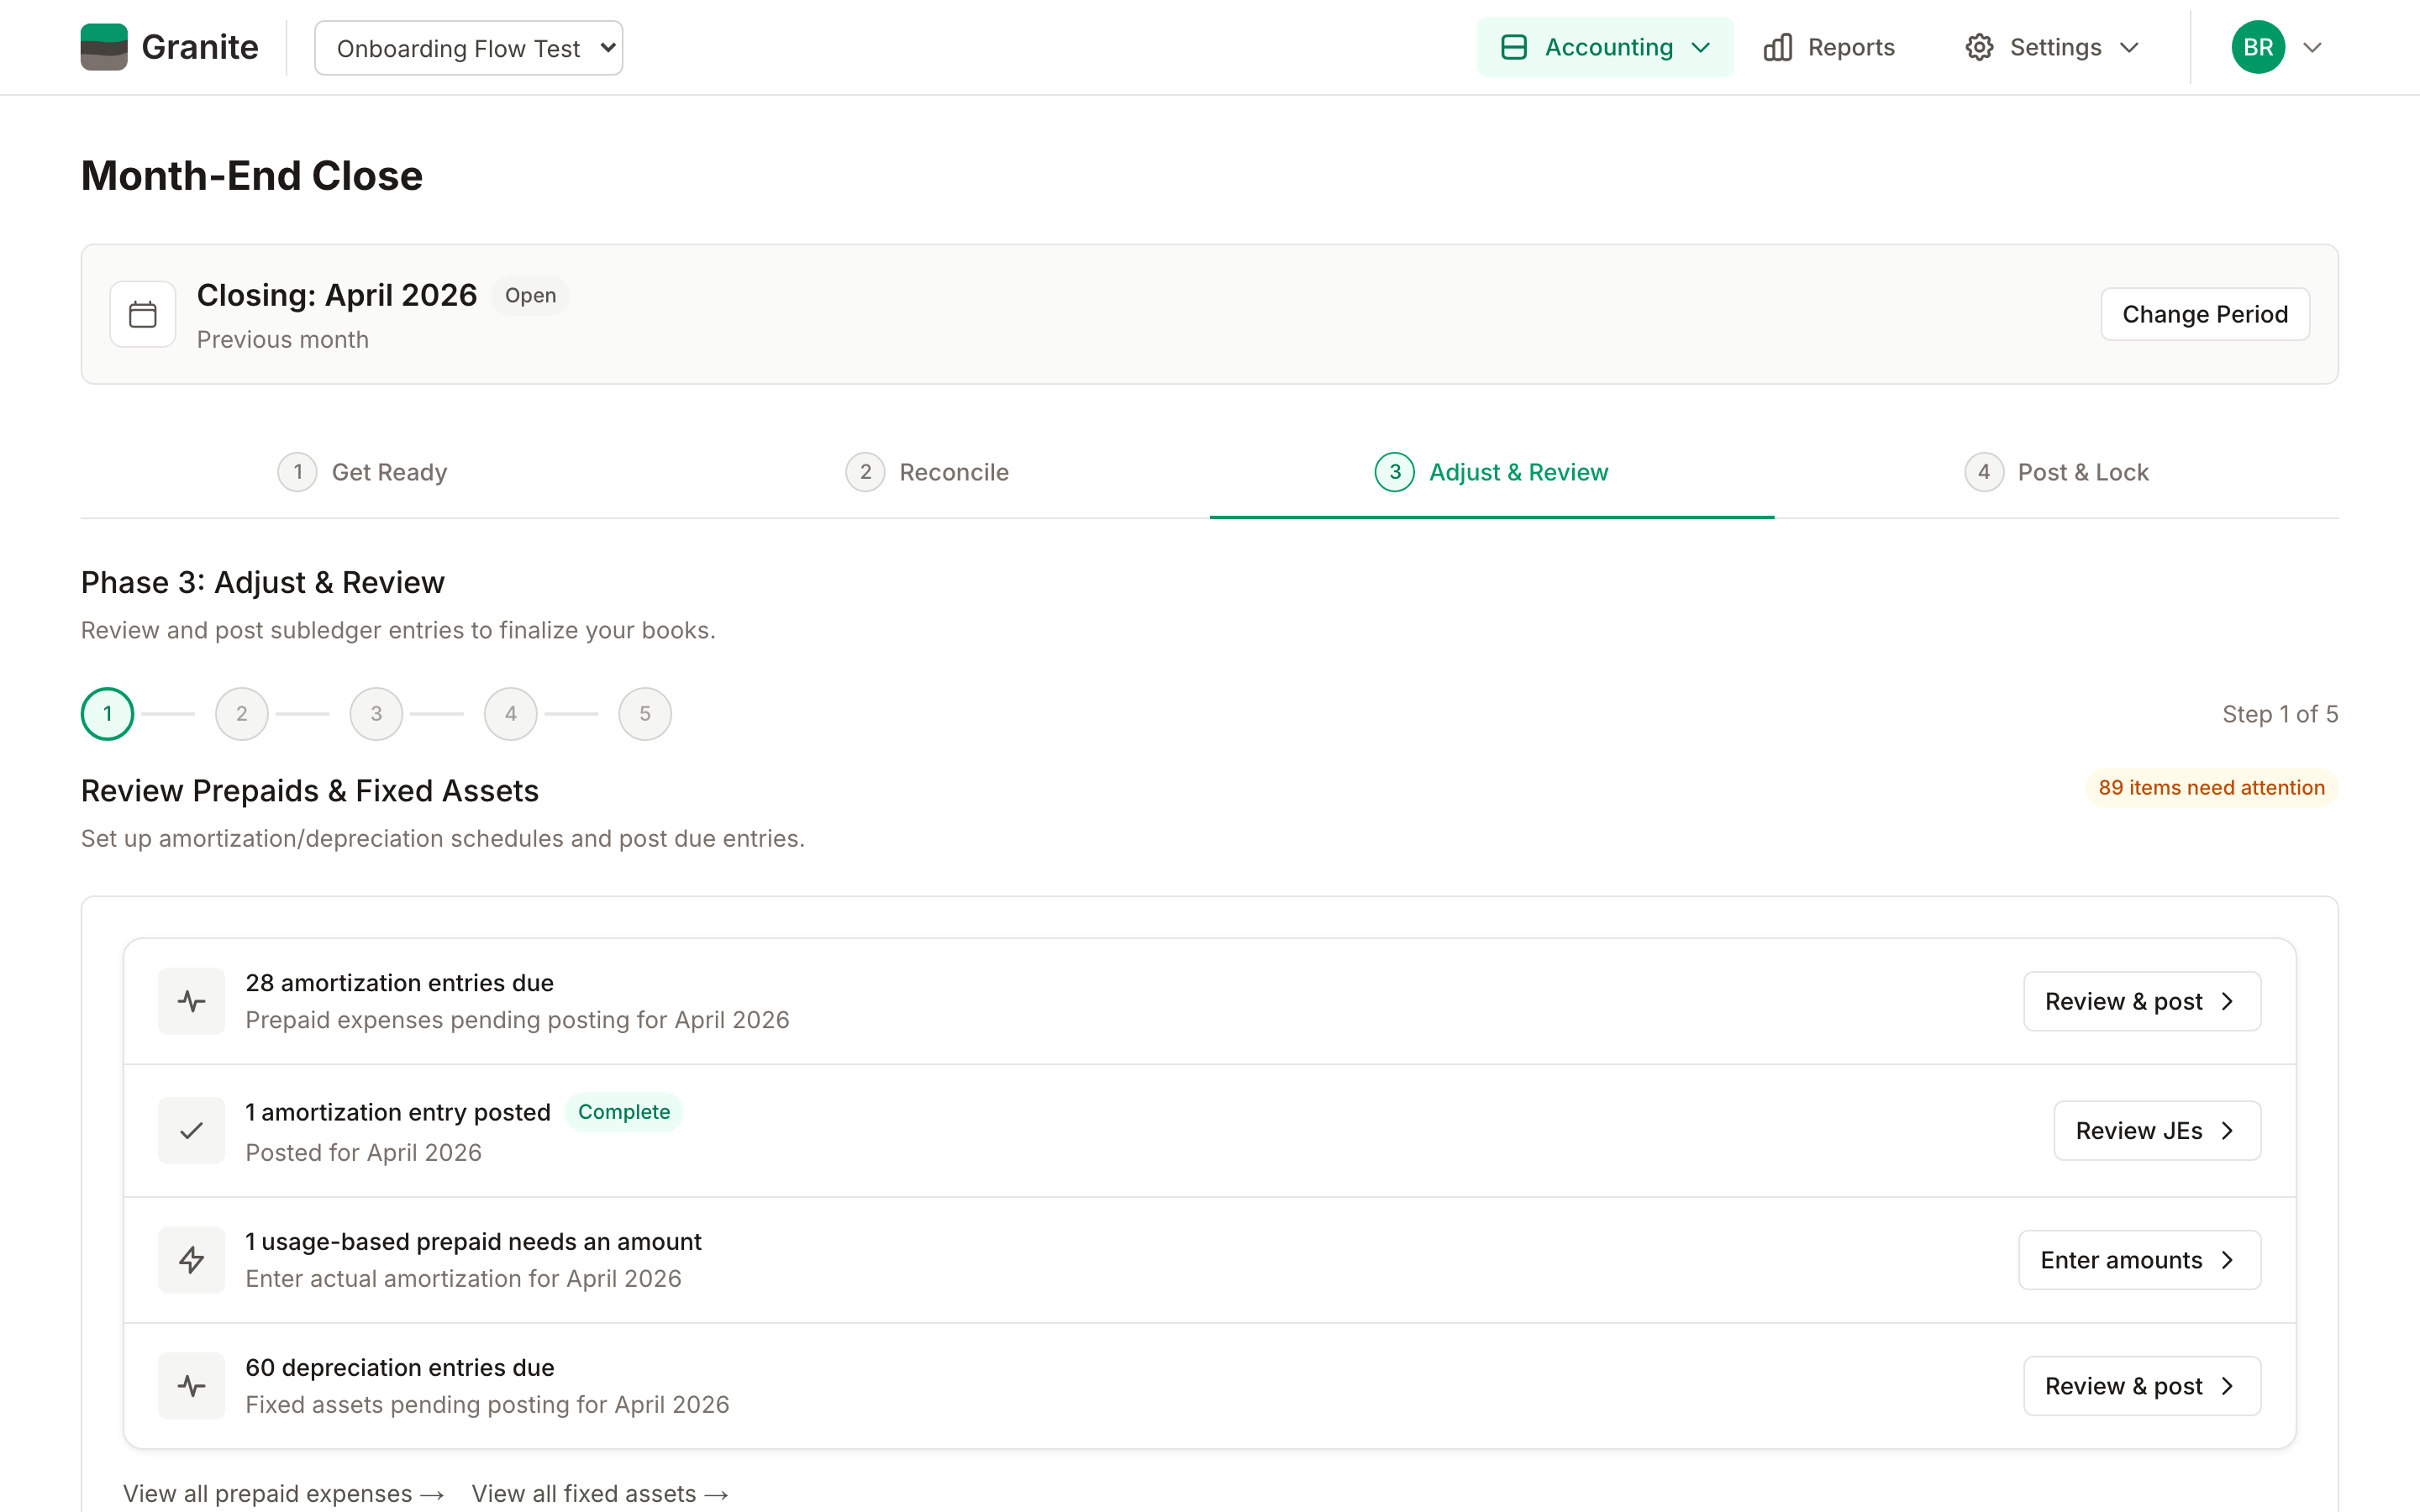Click the 'Previous month' label
2420x1512 pixels.
point(283,340)
